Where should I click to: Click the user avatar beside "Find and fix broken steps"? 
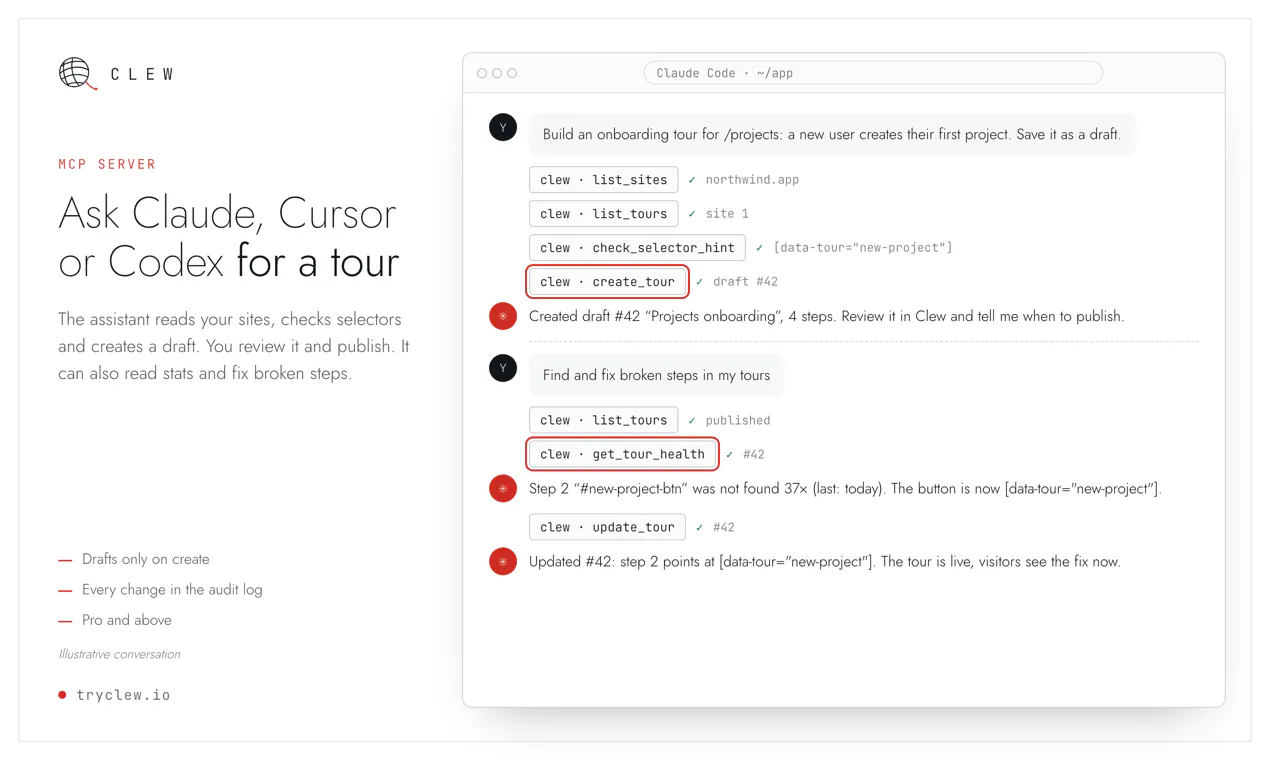coord(503,368)
